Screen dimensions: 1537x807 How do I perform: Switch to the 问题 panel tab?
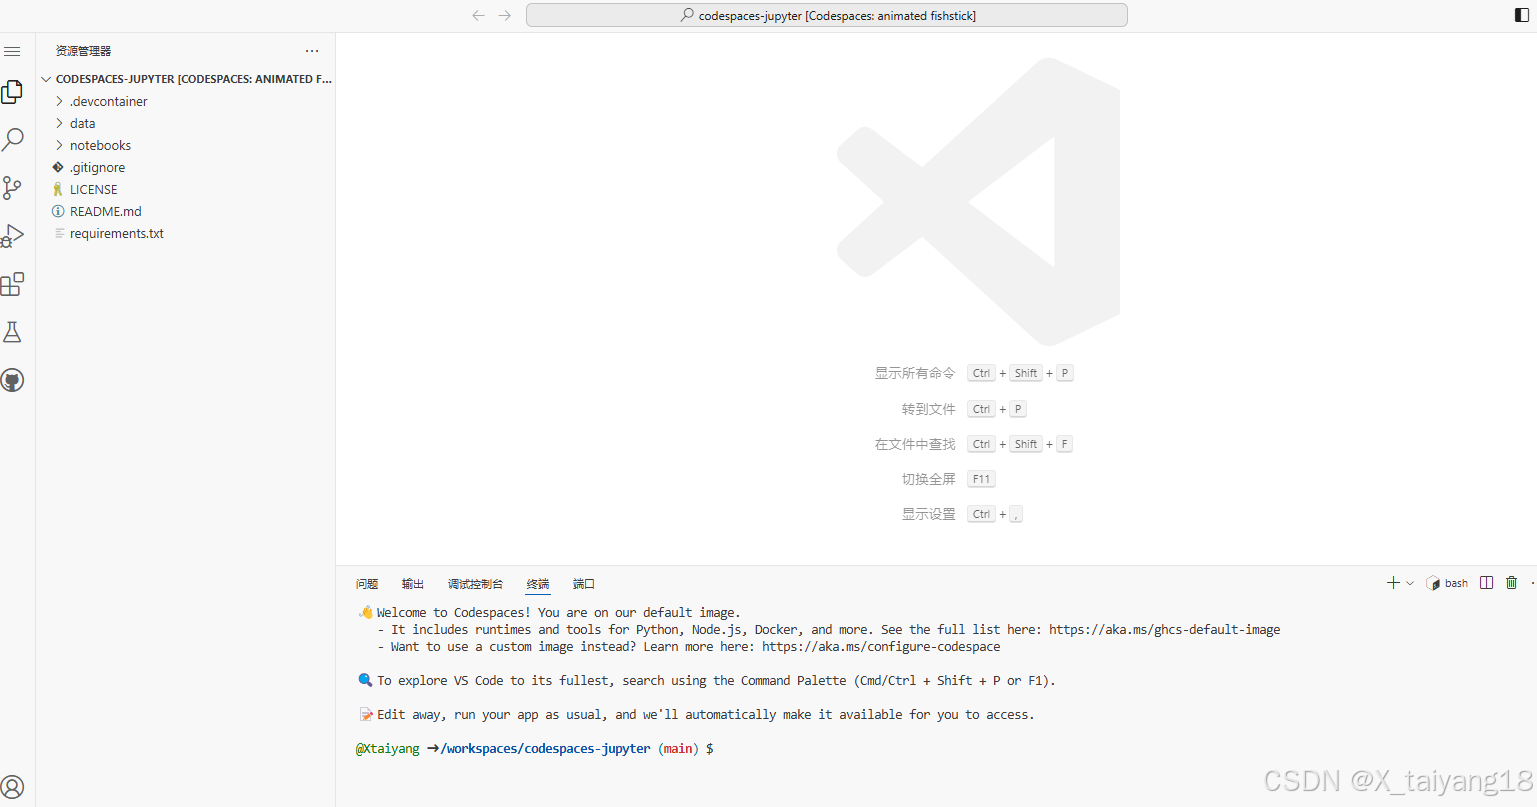click(367, 584)
